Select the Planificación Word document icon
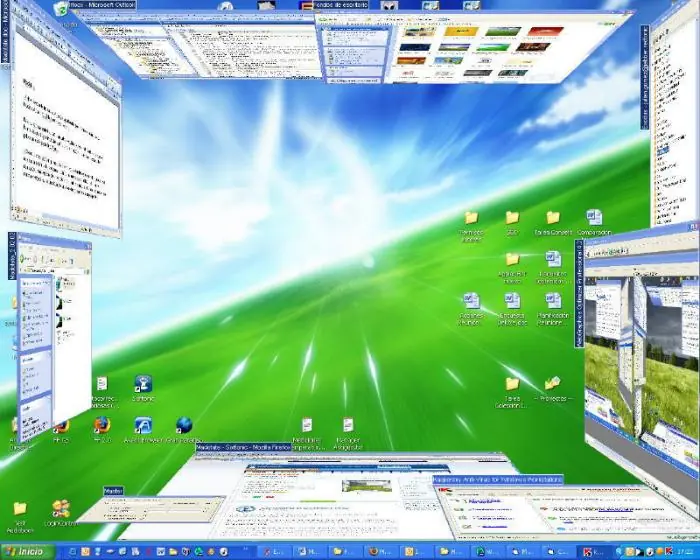 point(553,301)
